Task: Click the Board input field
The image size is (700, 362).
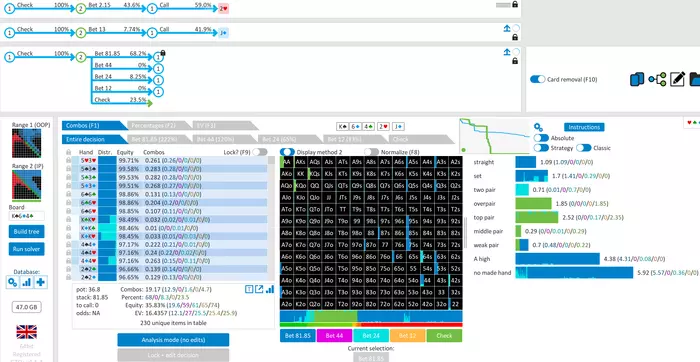Action: click(26, 216)
